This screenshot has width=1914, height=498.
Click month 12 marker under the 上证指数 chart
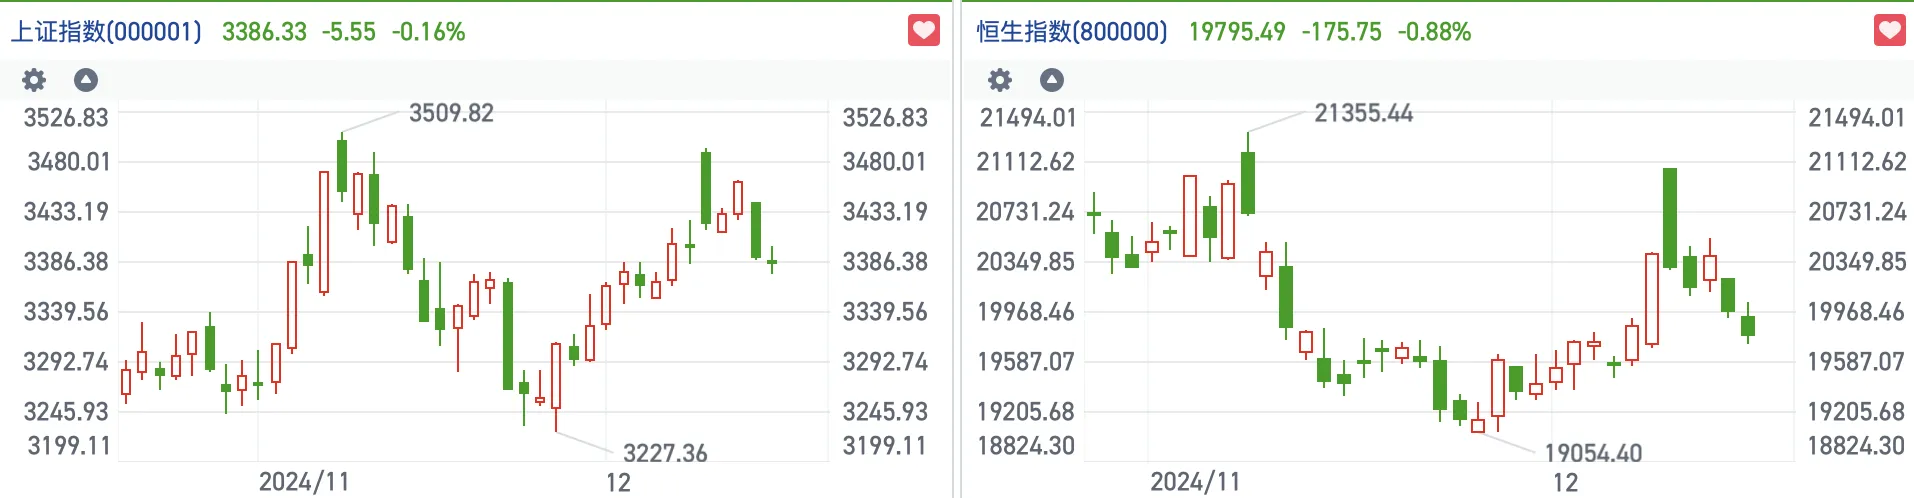point(618,483)
